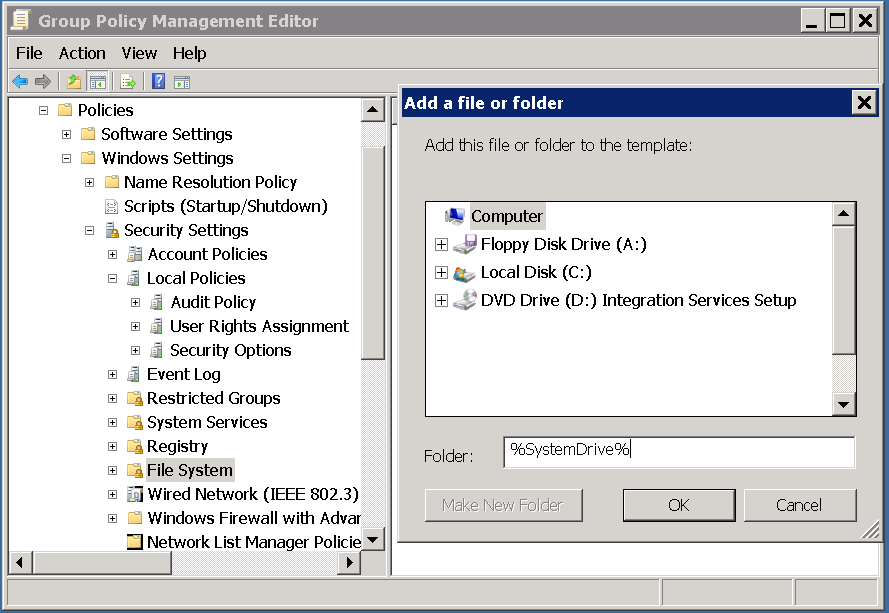
Task: Expand the Name Resolution Policy node
Action: (x=90, y=183)
